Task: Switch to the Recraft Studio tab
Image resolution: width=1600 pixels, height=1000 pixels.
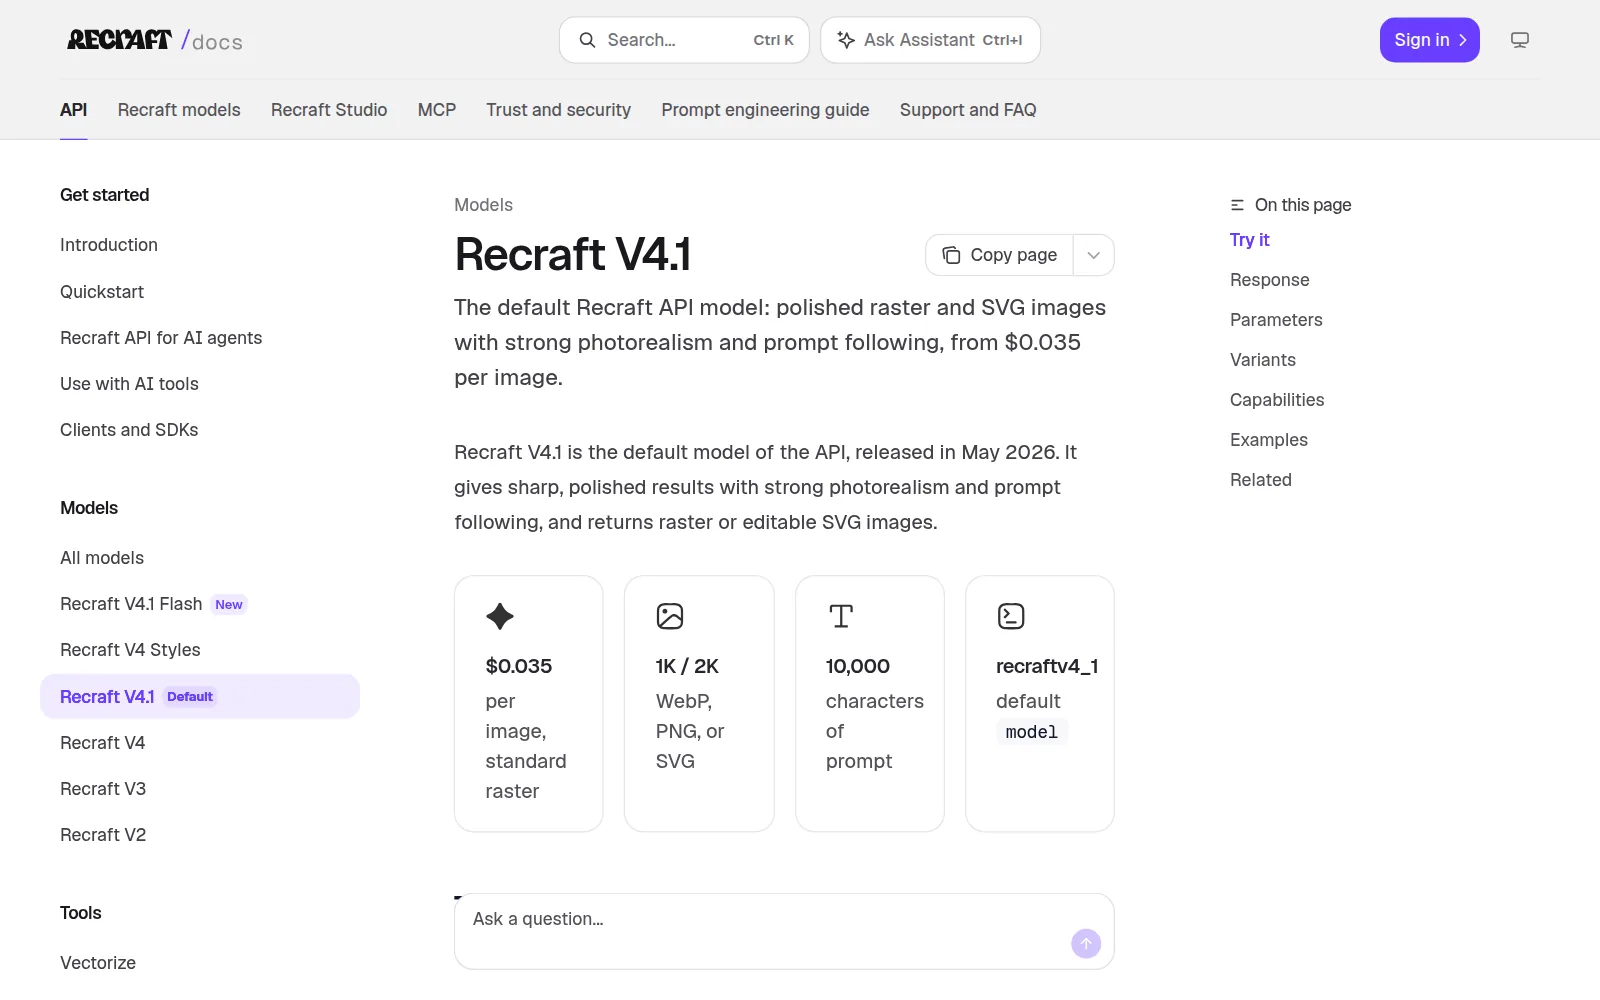Action: coord(329,110)
